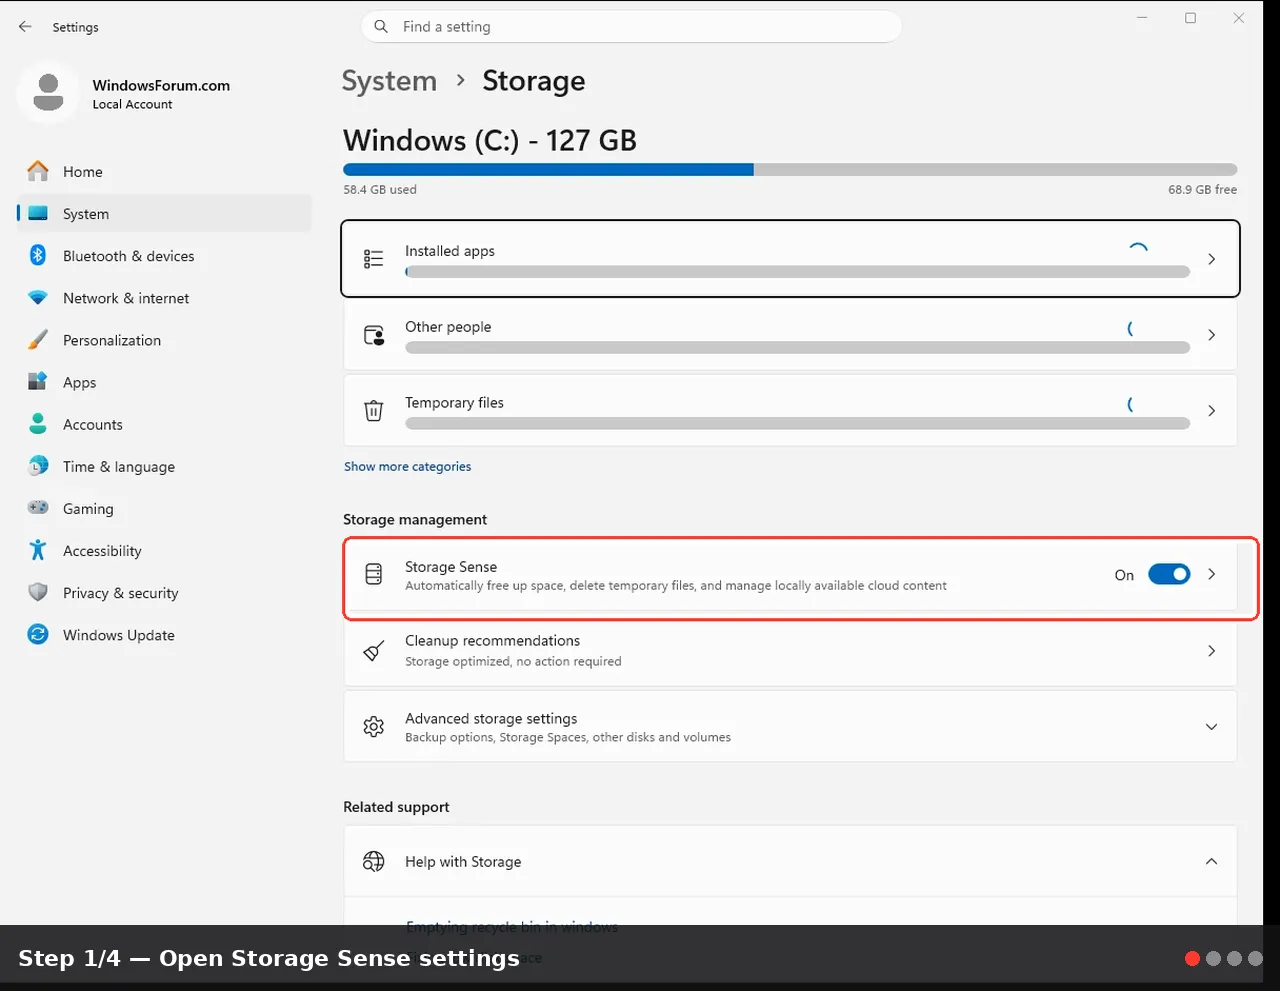Click the Installed apps usage bar

click(x=797, y=272)
